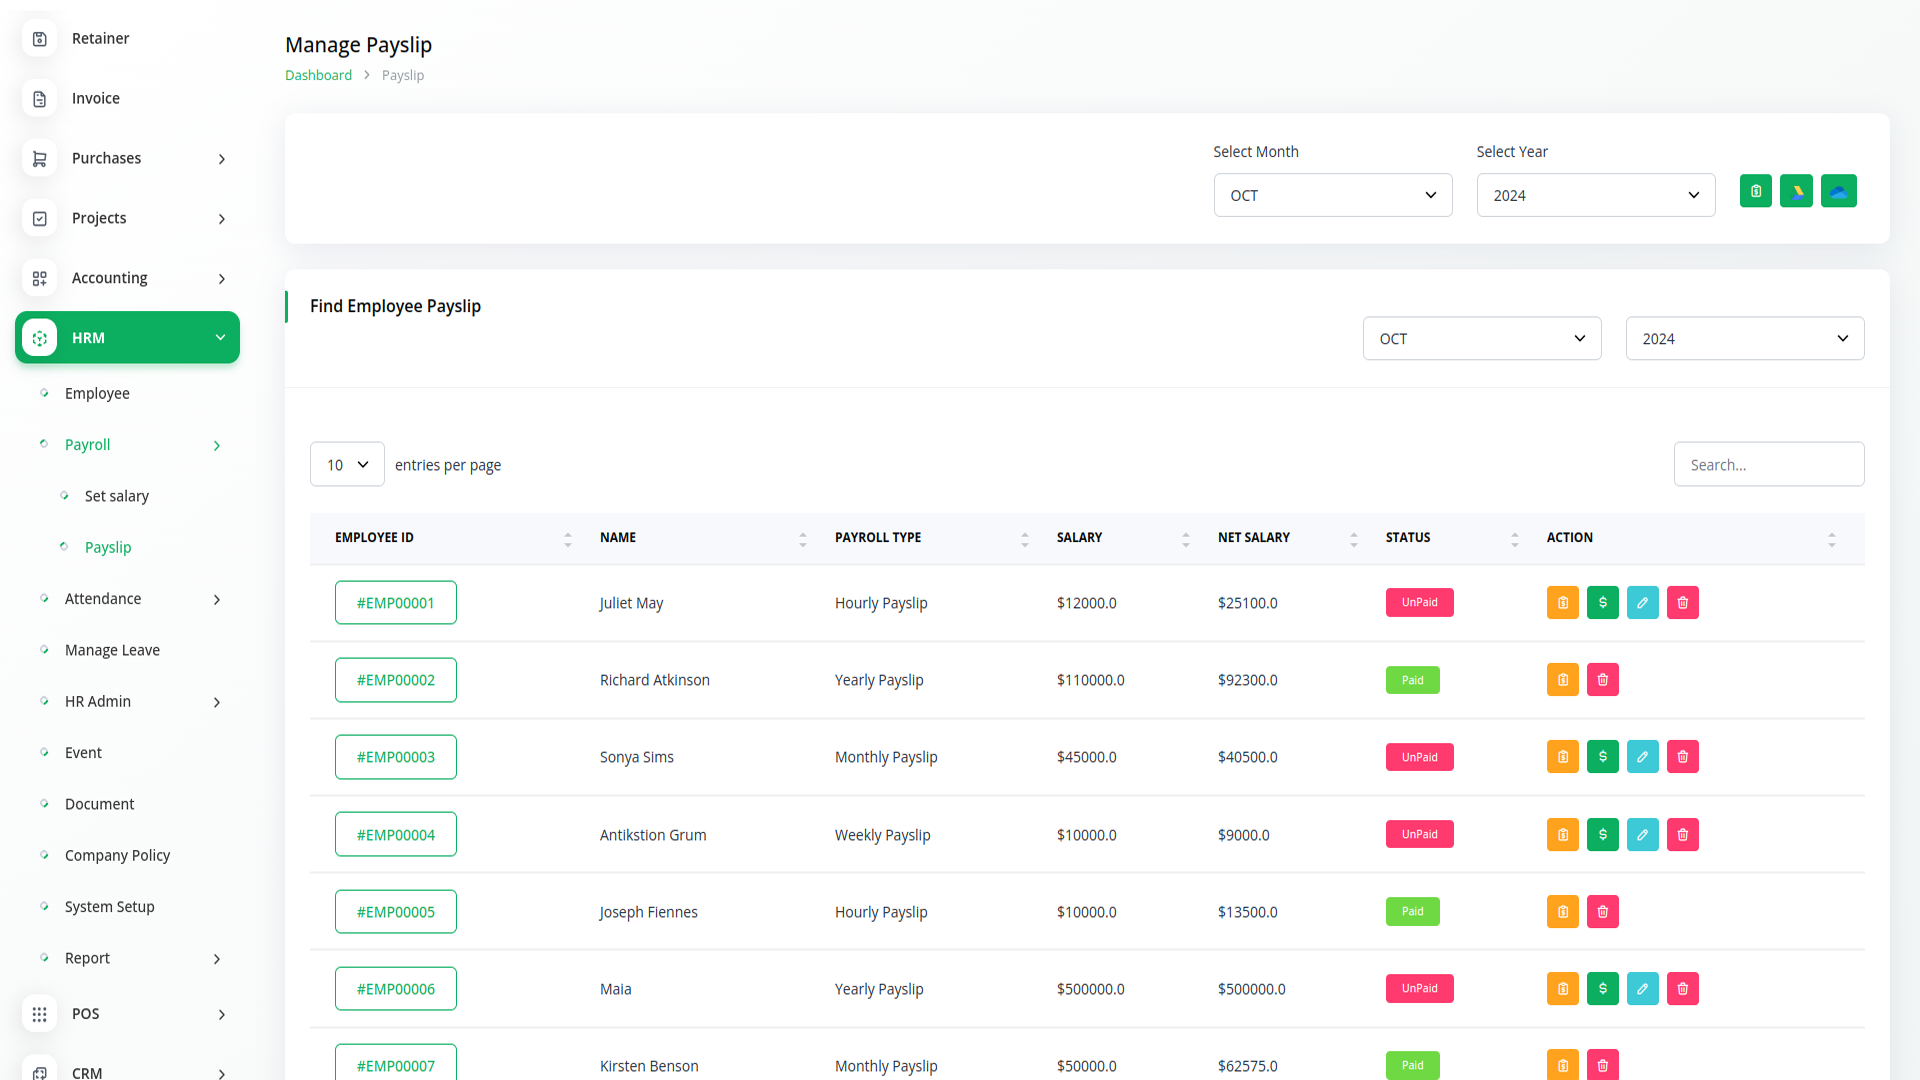Image resolution: width=1920 pixels, height=1080 pixels.
Task: View payslip icon for Joseph Fiennes
Action: pos(1563,912)
